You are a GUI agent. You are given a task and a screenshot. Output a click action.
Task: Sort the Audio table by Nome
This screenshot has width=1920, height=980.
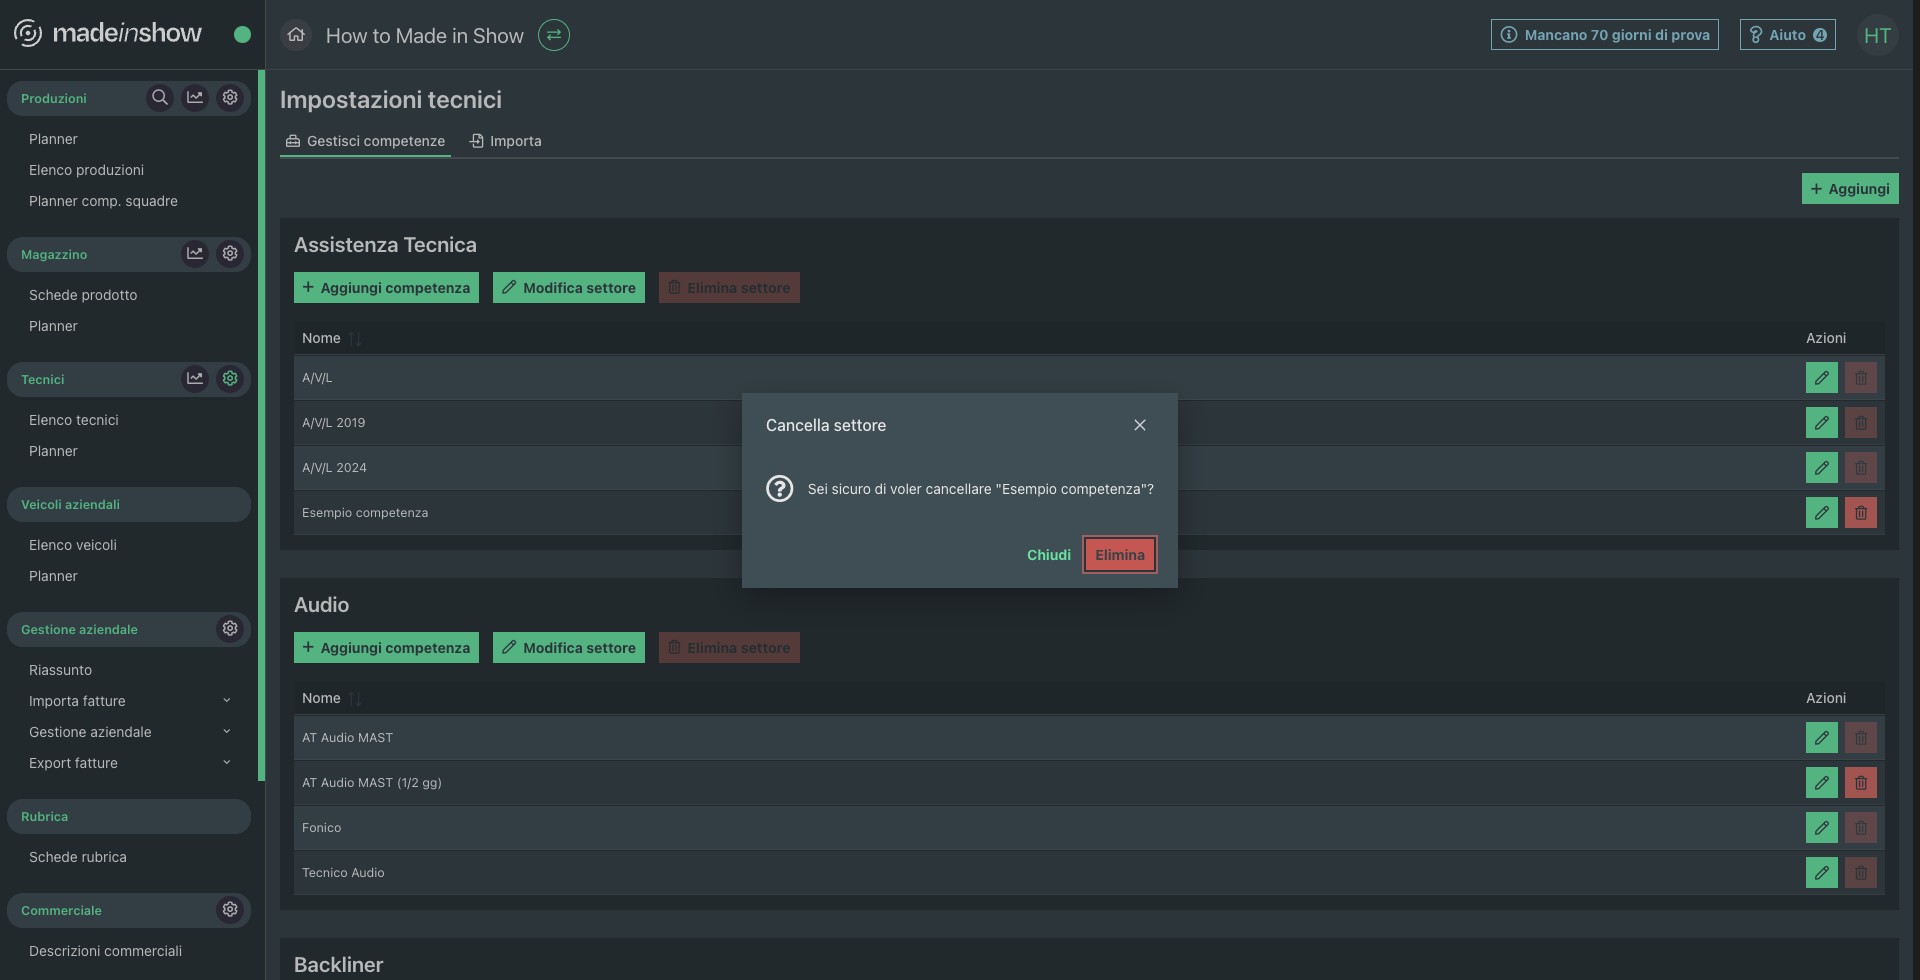point(354,699)
